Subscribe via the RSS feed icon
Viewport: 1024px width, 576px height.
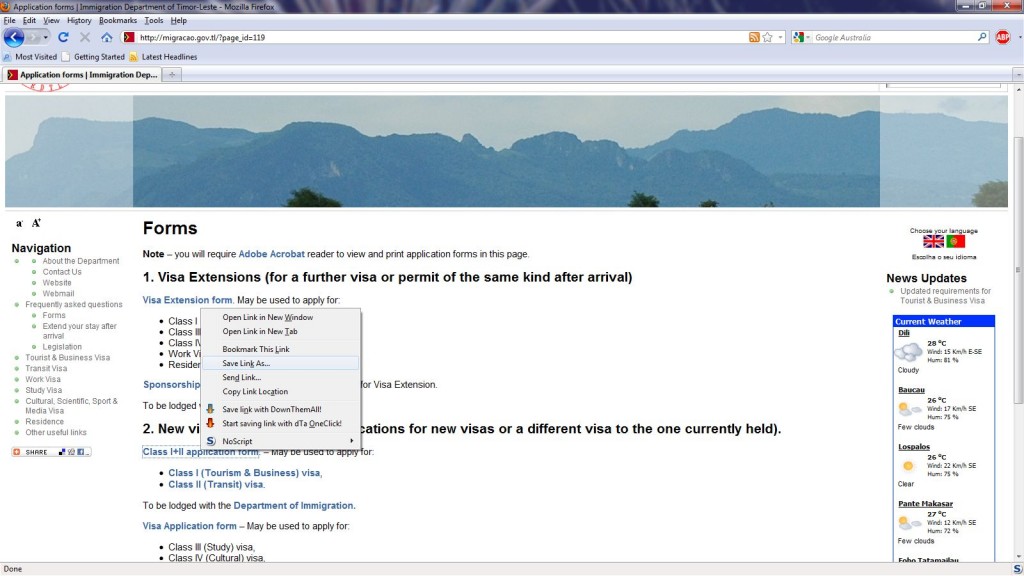pyautogui.click(x=754, y=37)
